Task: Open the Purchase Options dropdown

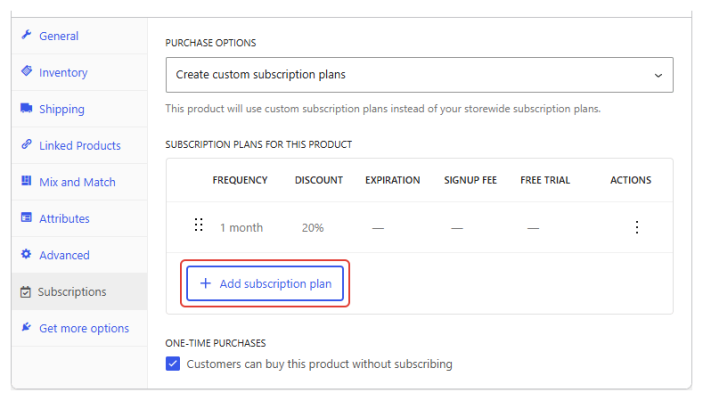Action: 419,75
